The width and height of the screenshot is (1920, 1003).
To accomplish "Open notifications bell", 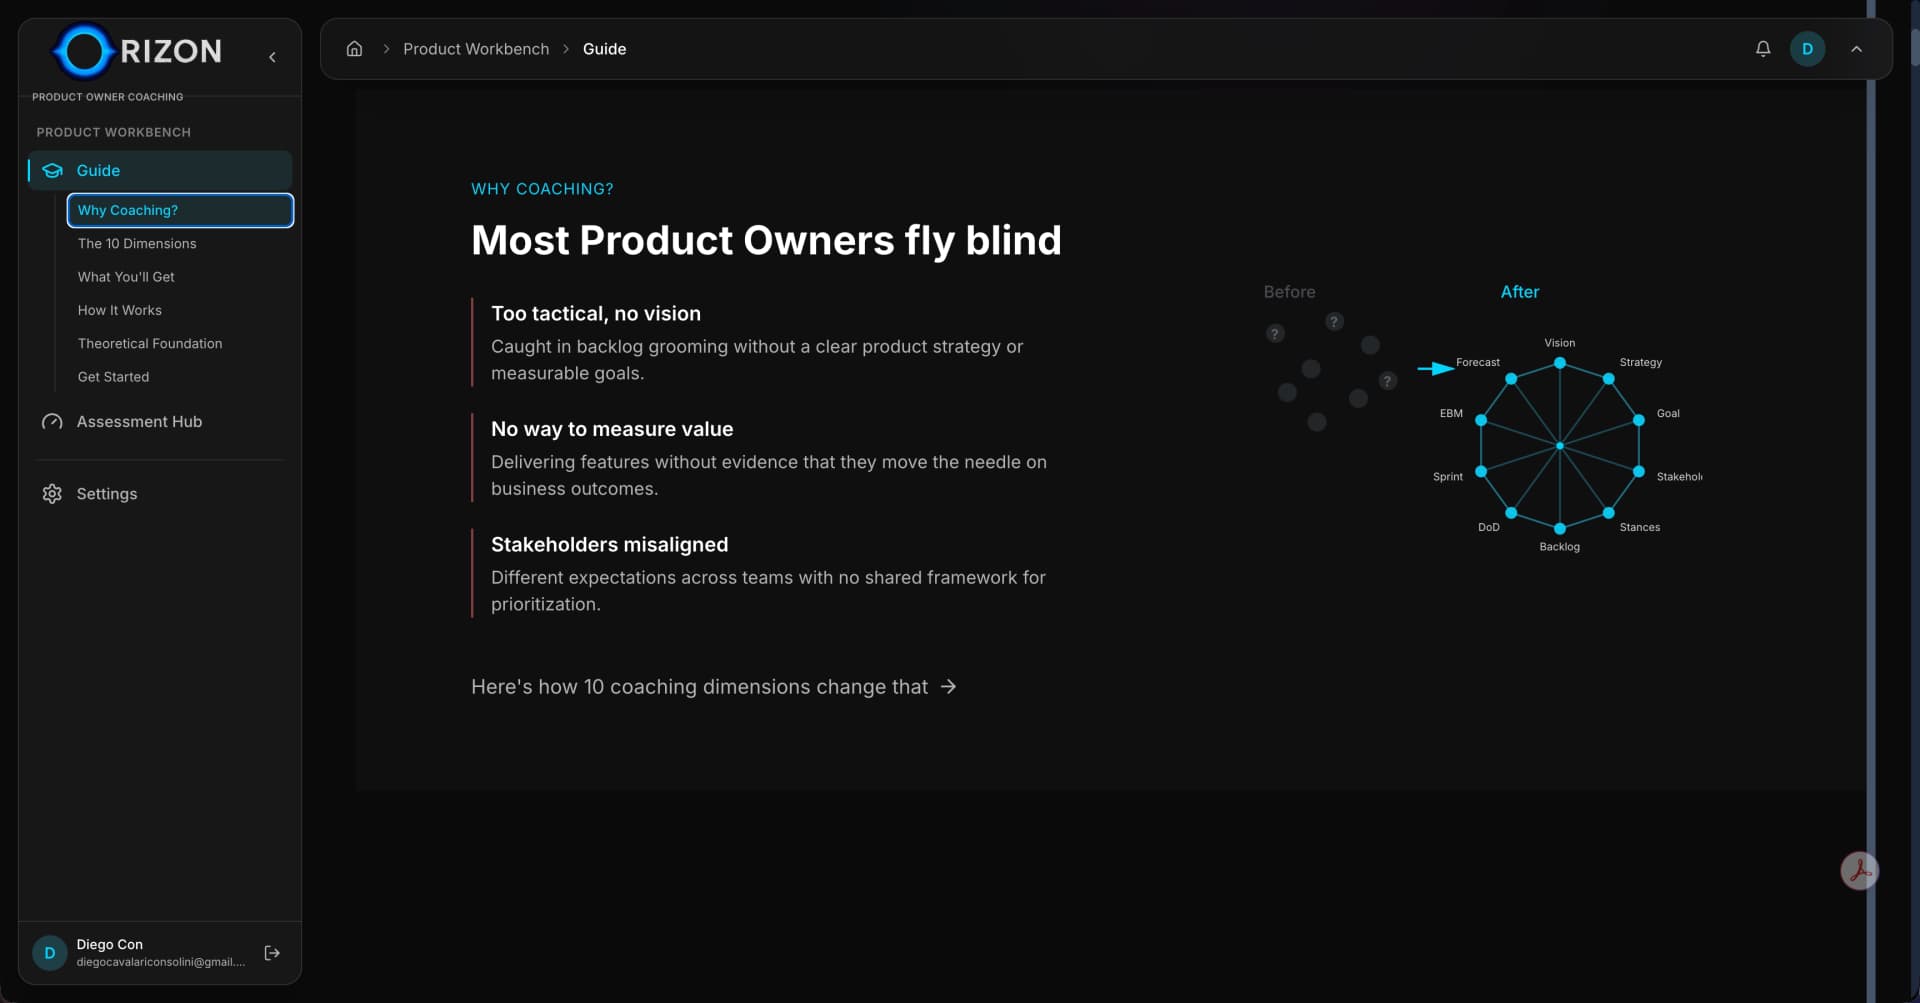I will [1763, 49].
